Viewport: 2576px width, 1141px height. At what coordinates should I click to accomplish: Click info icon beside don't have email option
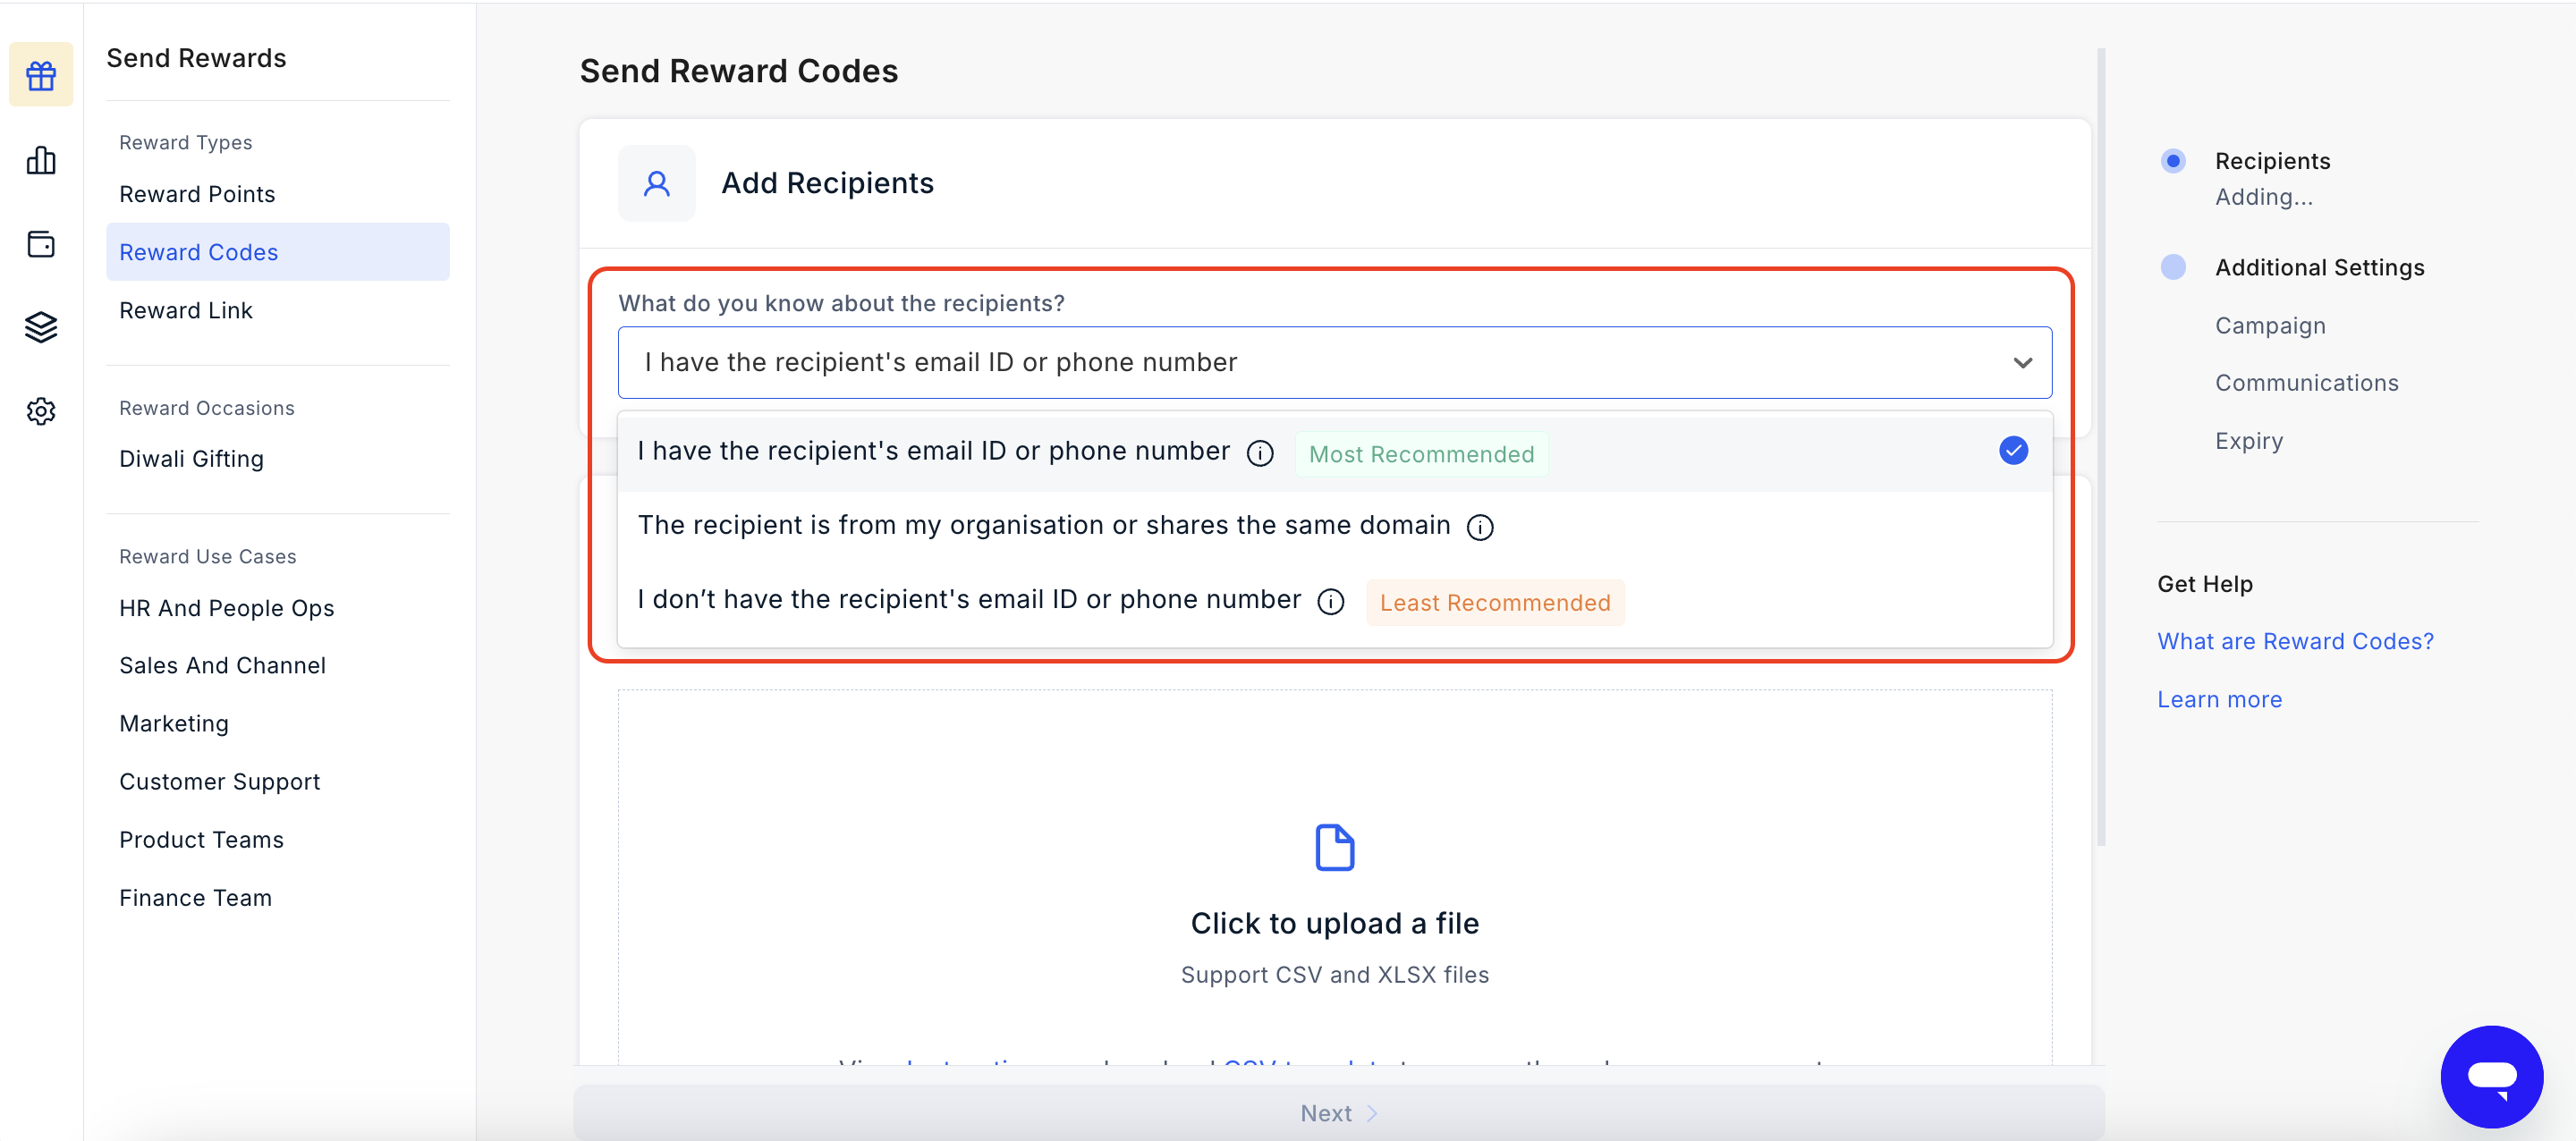(1331, 601)
